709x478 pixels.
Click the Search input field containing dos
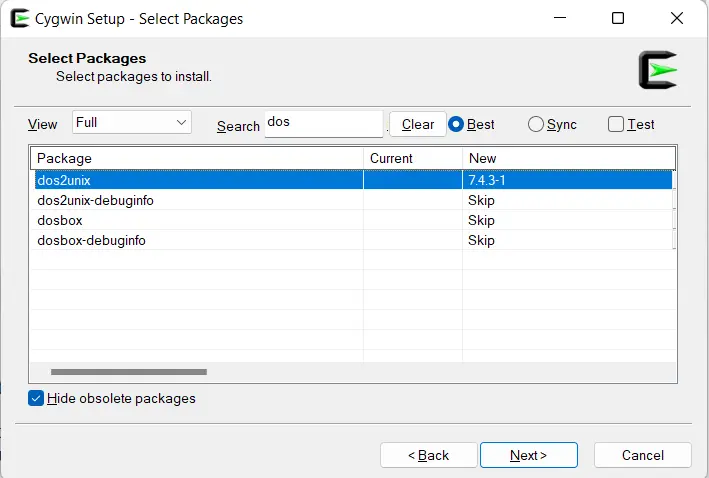click(324, 123)
